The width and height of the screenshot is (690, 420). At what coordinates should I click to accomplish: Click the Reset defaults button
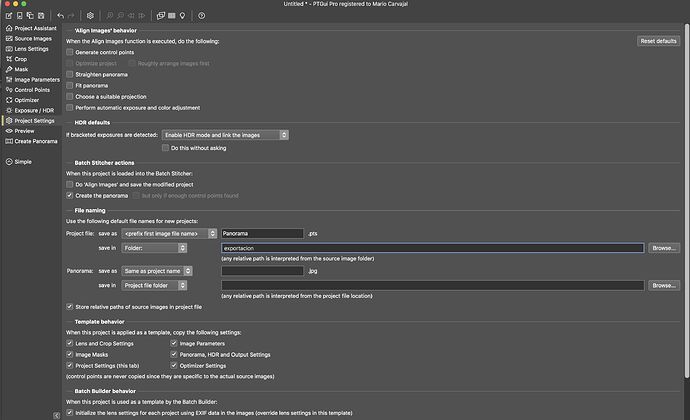(658, 41)
